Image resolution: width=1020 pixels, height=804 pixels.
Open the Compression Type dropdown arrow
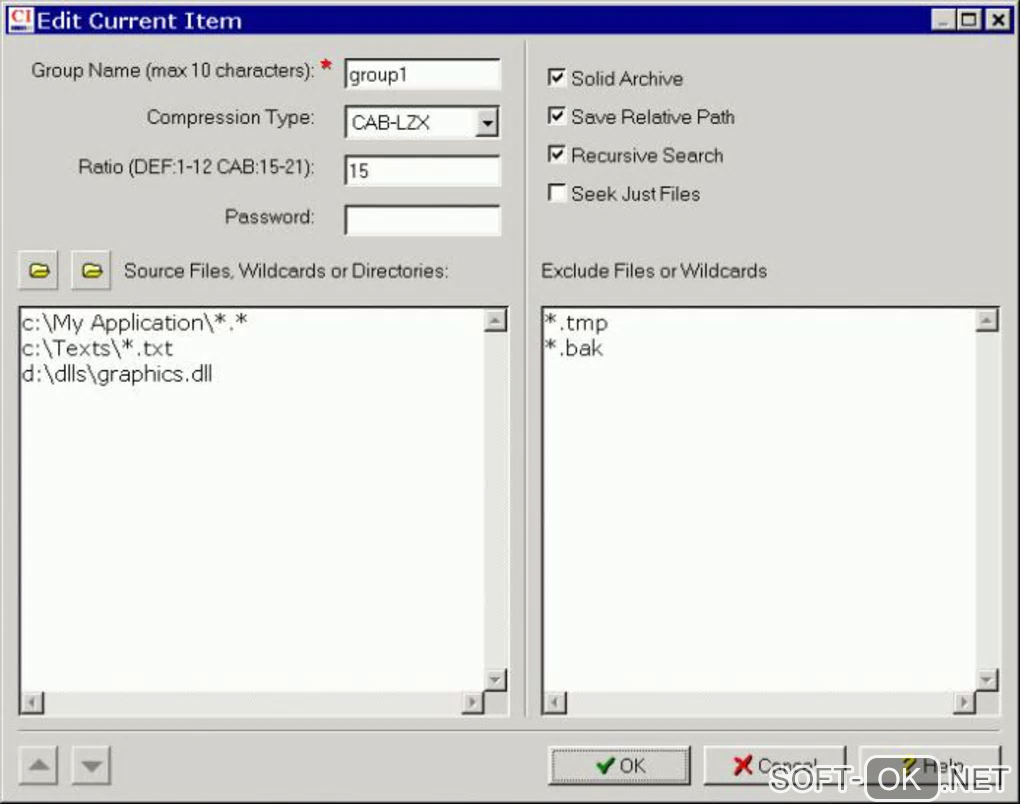tap(487, 122)
